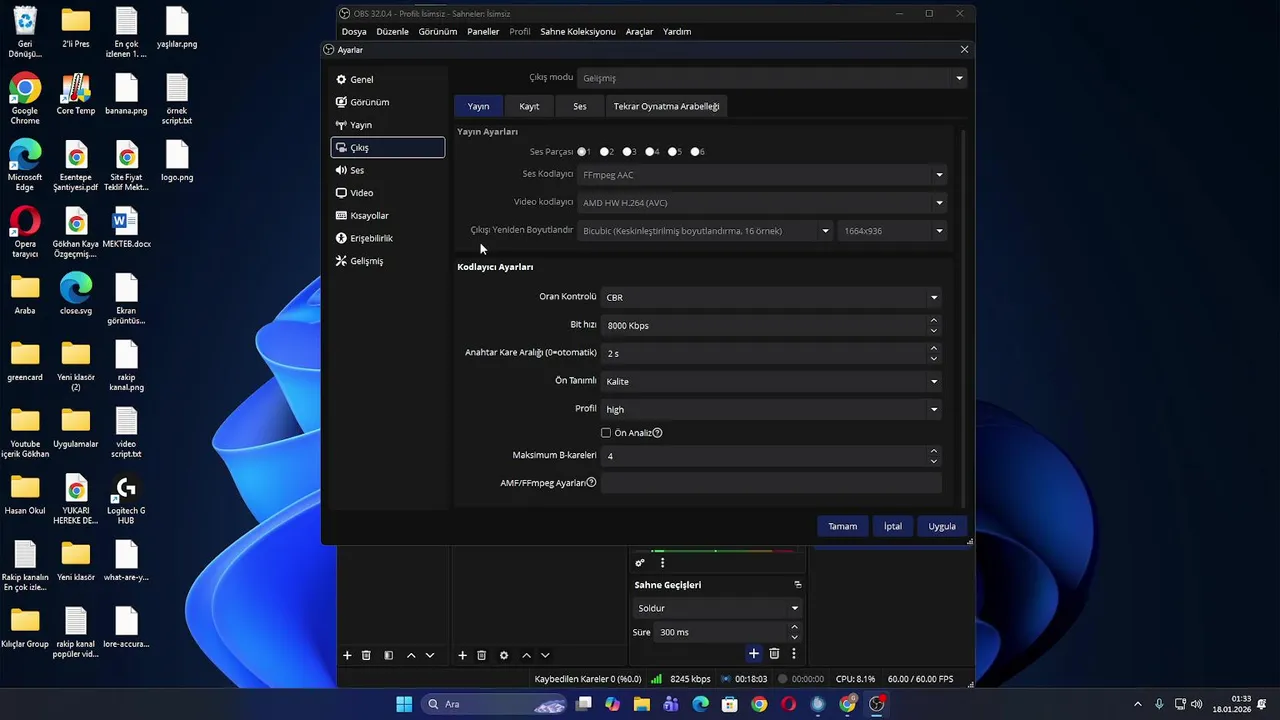Click the Windows Start button
The height and width of the screenshot is (720, 1280).
coord(404,704)
